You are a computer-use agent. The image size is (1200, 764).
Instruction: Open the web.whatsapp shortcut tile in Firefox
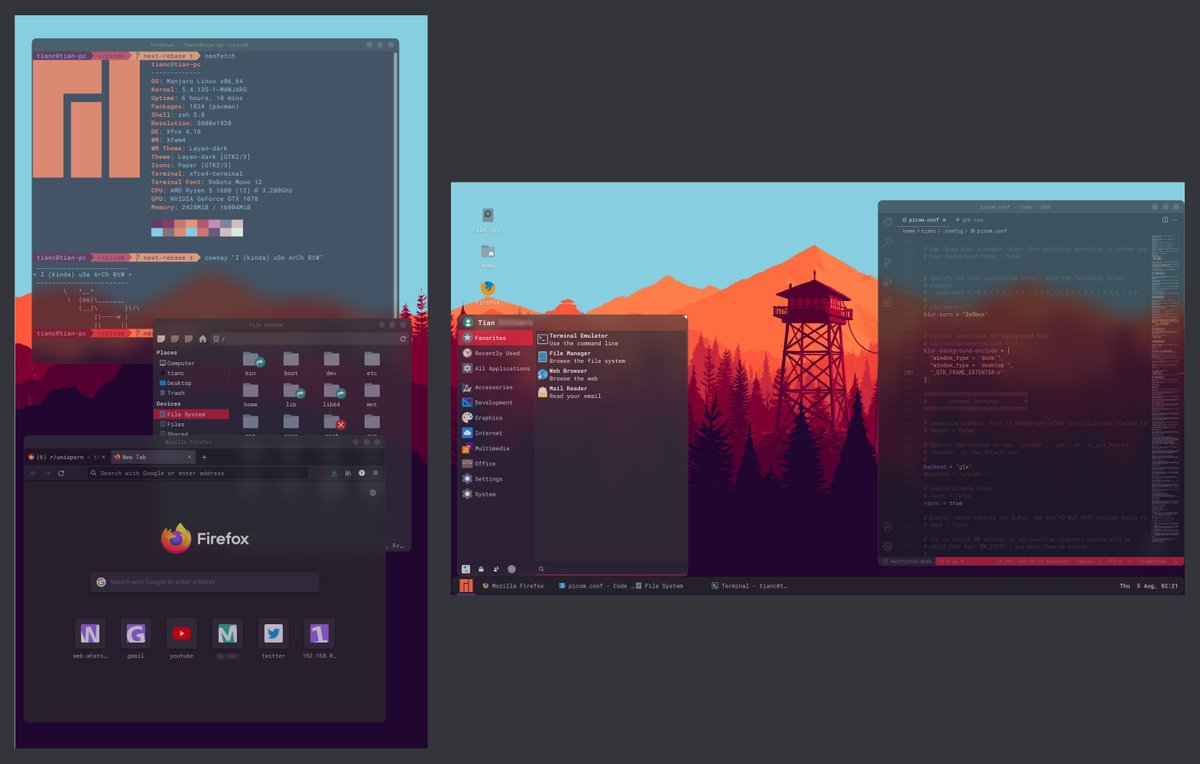[90, 633]
